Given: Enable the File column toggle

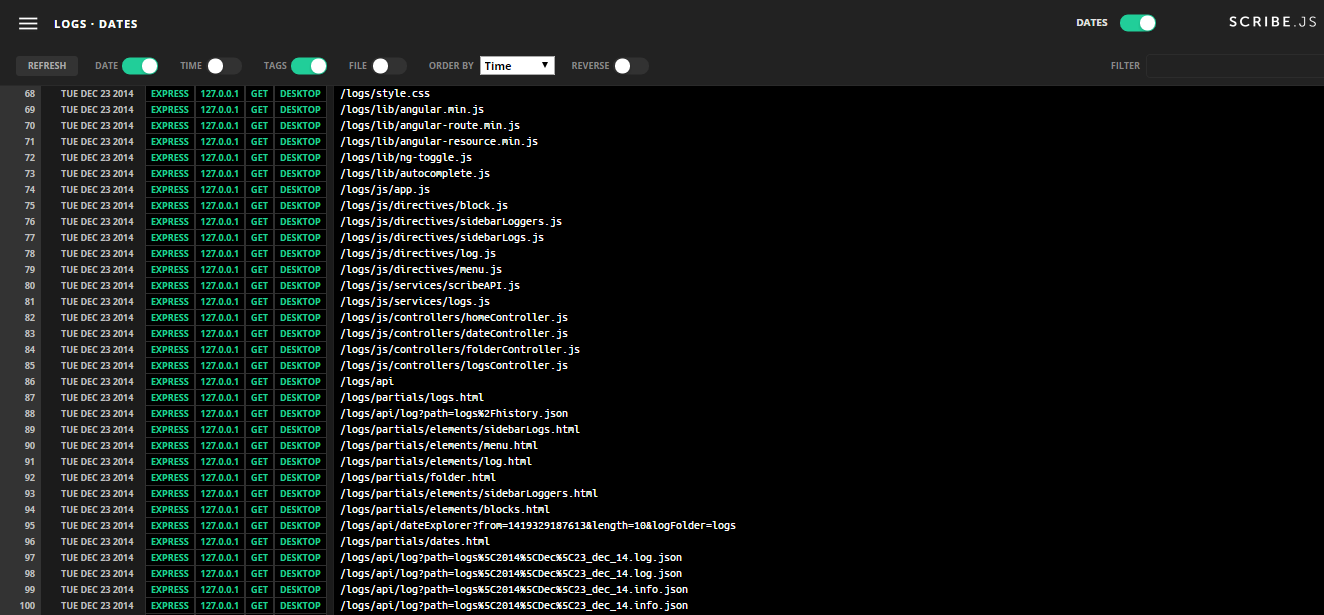Looking at the screenshot, I should tap(389, 66).
